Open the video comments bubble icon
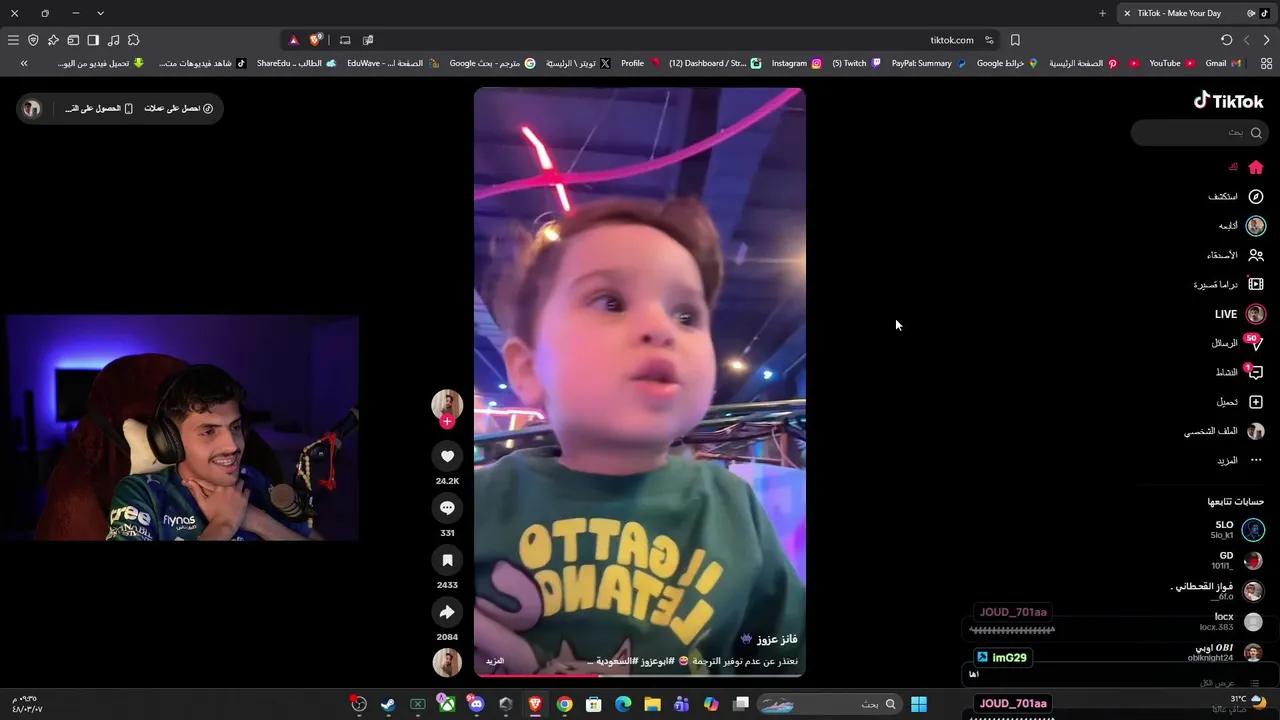 [447, 508]
